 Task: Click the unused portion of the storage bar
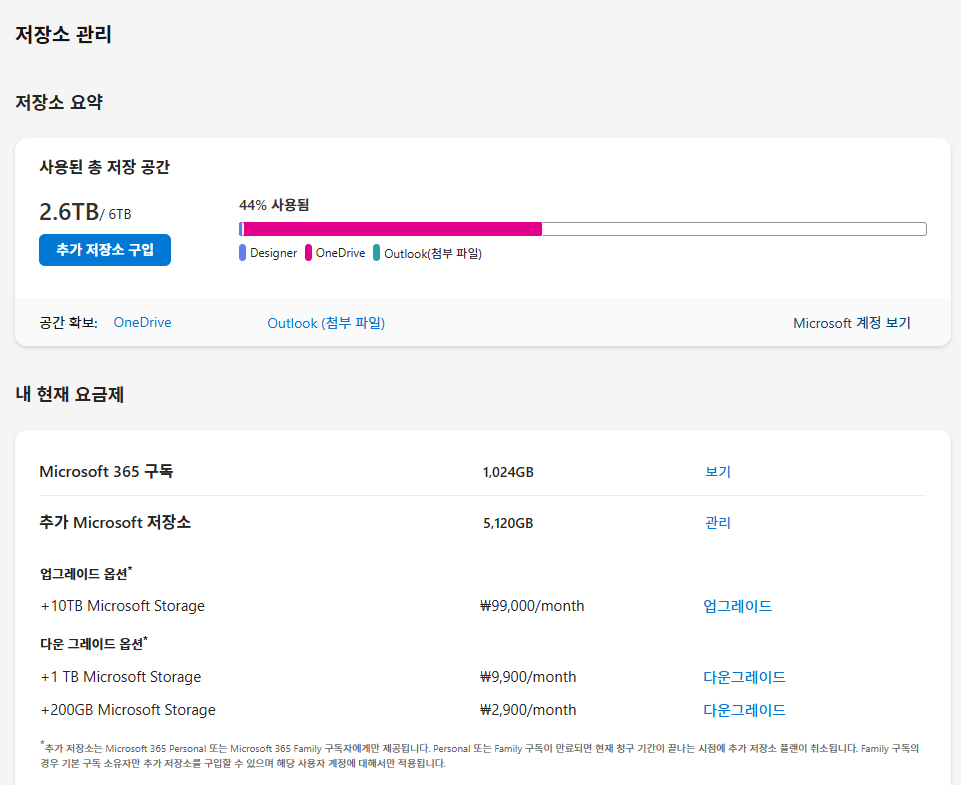734,229
